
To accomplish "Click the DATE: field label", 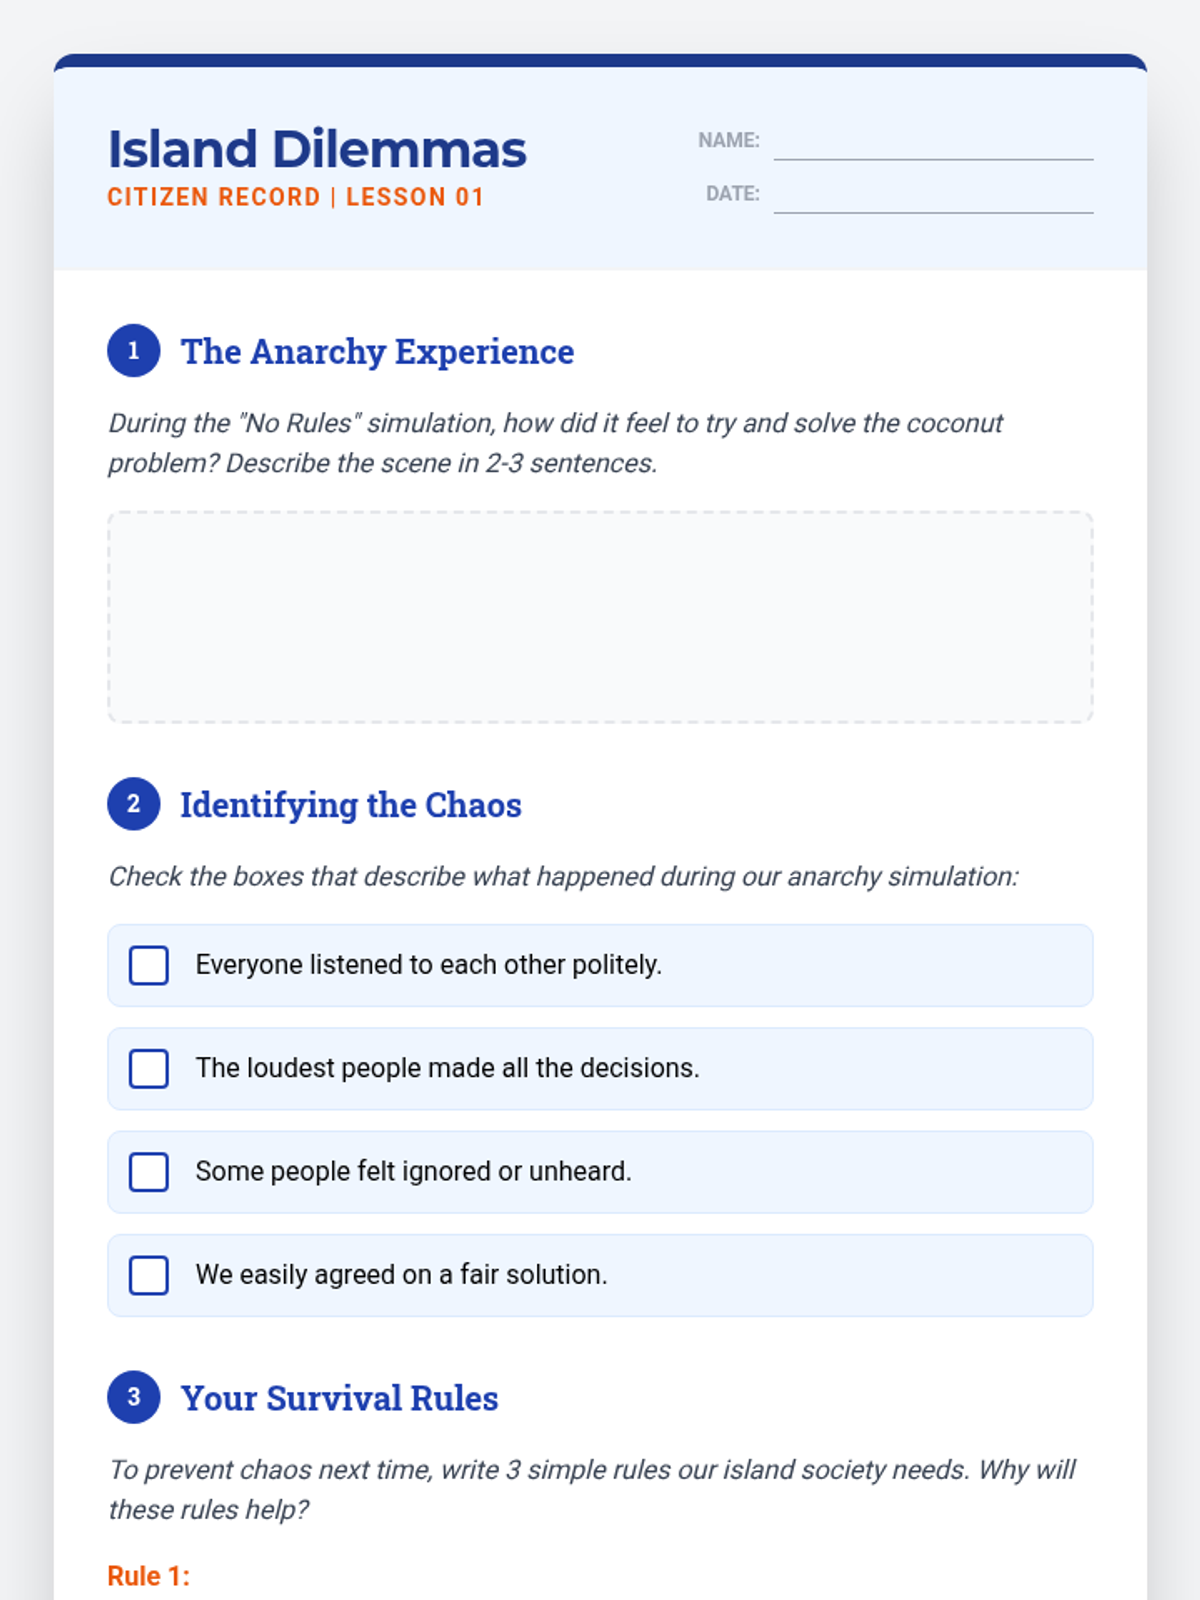I will [733, 194].
